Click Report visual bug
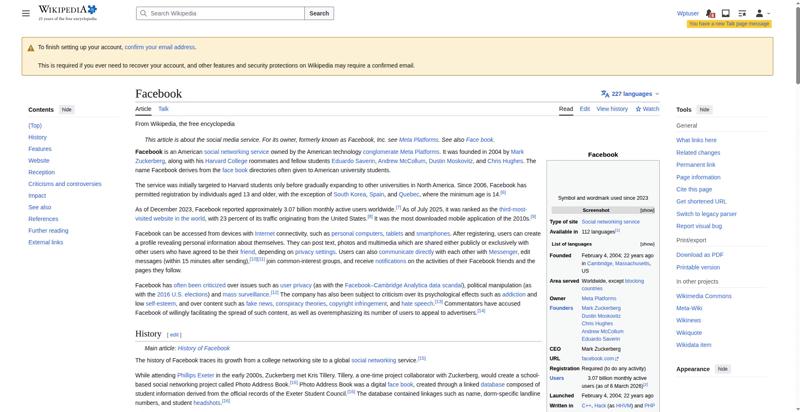800x412 pixels. (699, 226)
